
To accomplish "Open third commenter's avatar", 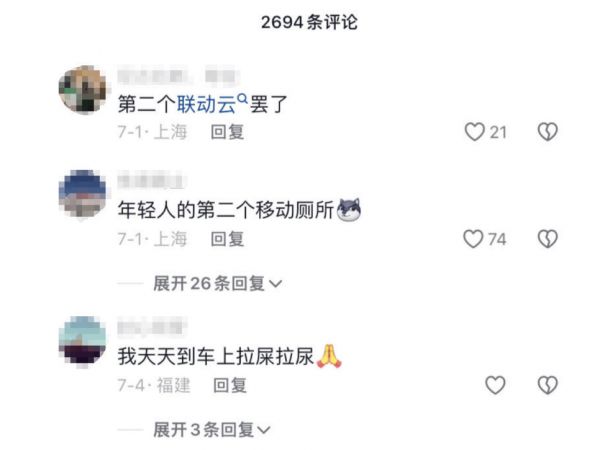I will point(83,341).
